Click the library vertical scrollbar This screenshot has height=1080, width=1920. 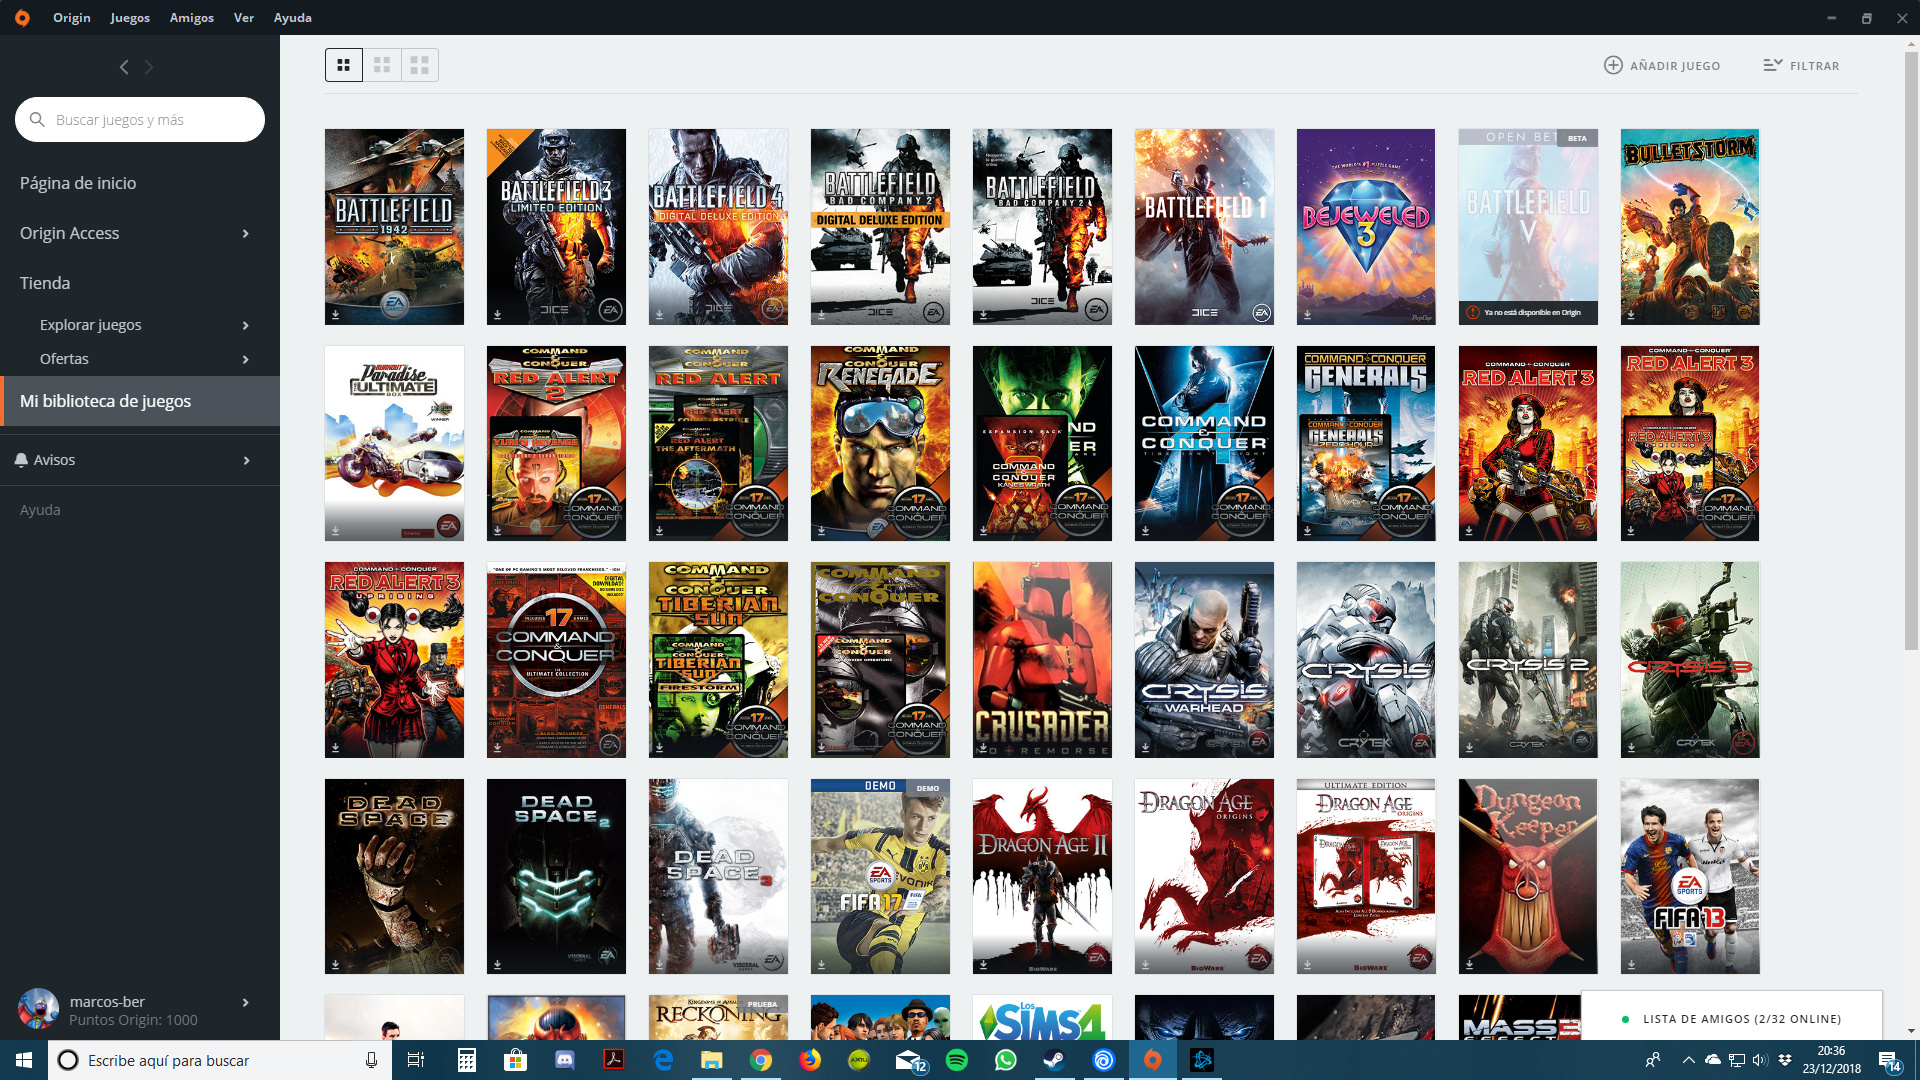(x=1911, y=350)
